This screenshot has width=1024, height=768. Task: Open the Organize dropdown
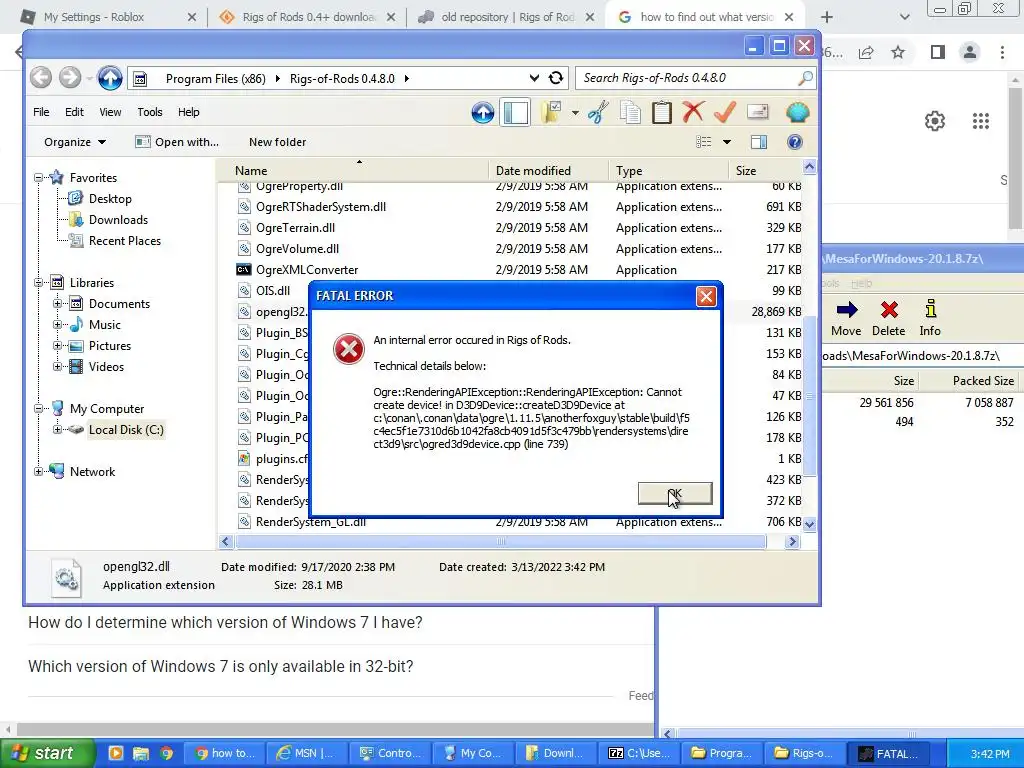coord(74,142)
